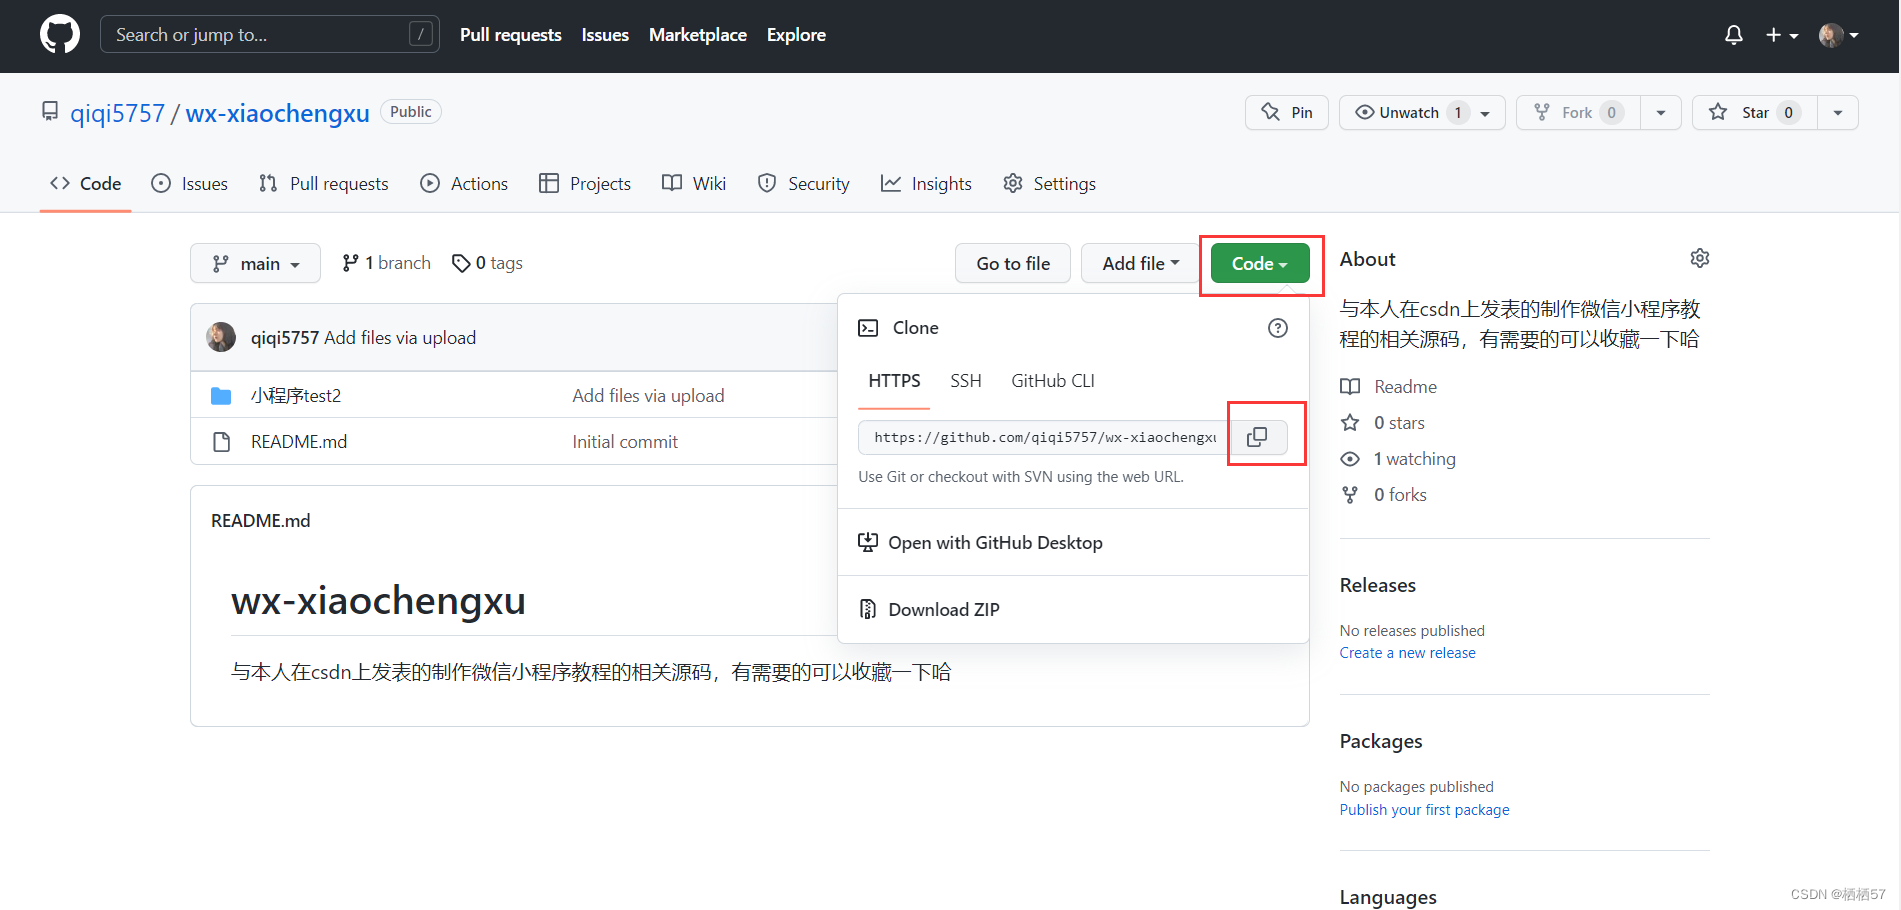Viewport: 1901px width, 910px height.
Task: Click the qiqi5757 commit author name
Action: (x=285, y=338)
